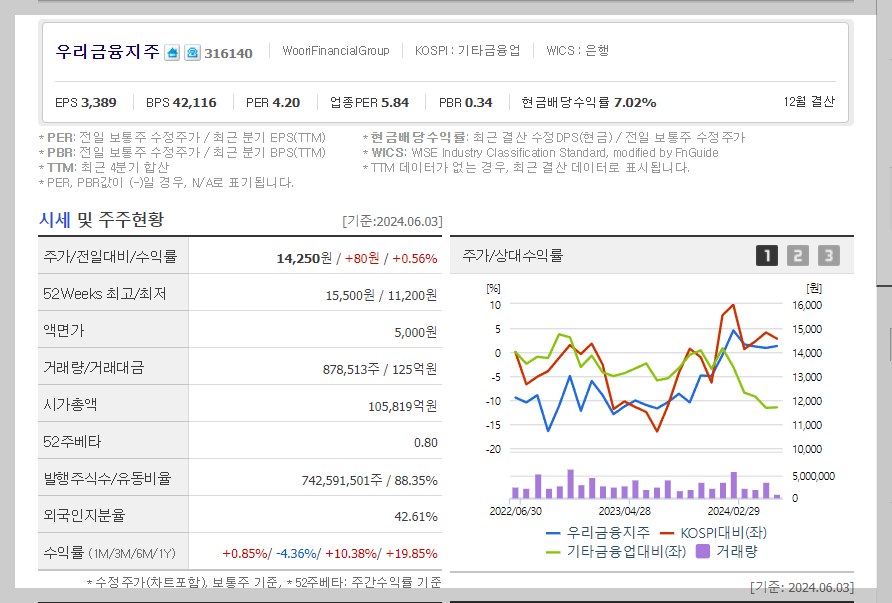
Task: Click the PER 4.20 value
Action: tap(272, 102)
